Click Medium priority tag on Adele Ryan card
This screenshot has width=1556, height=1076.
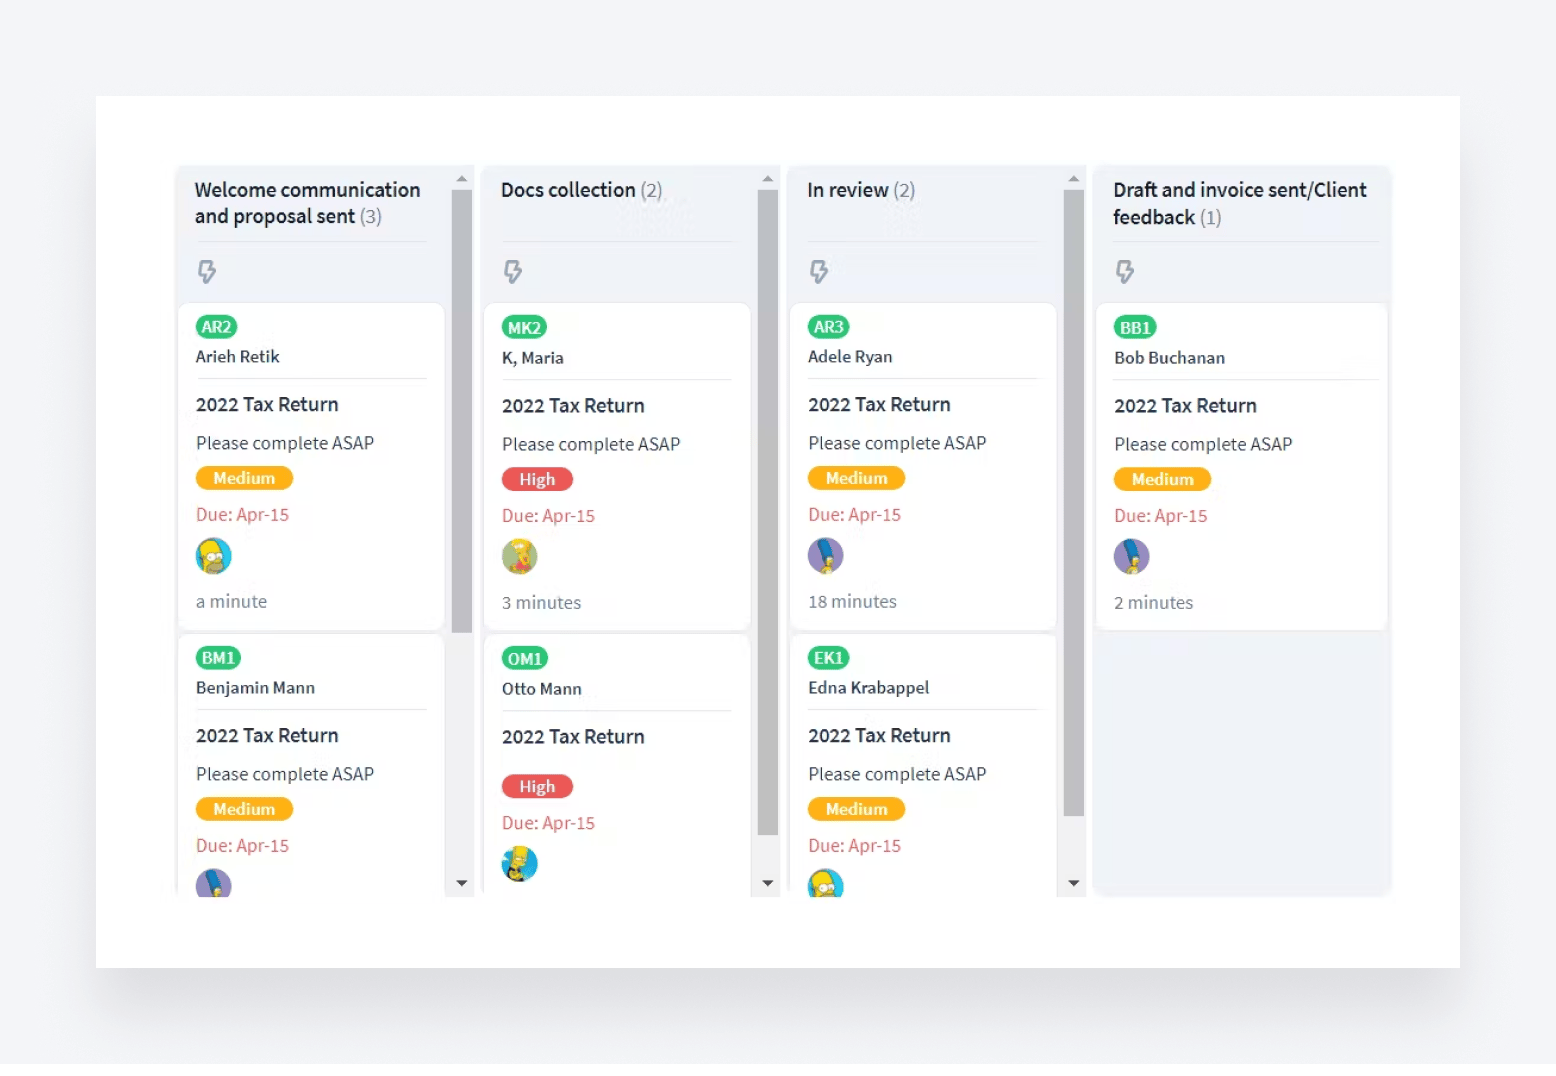coord(856,478)
